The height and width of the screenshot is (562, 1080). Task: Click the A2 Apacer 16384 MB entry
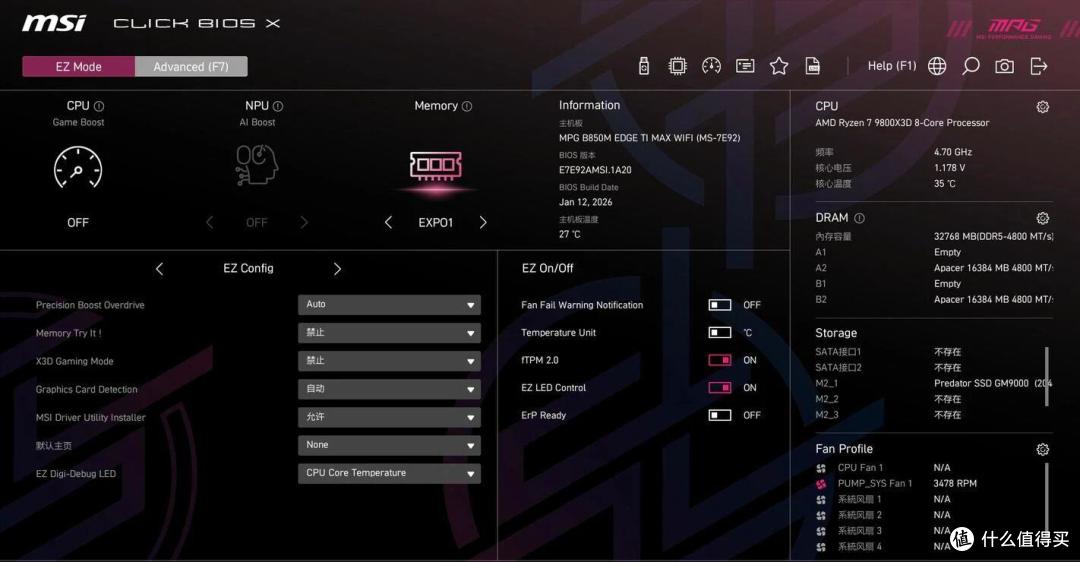993,268
